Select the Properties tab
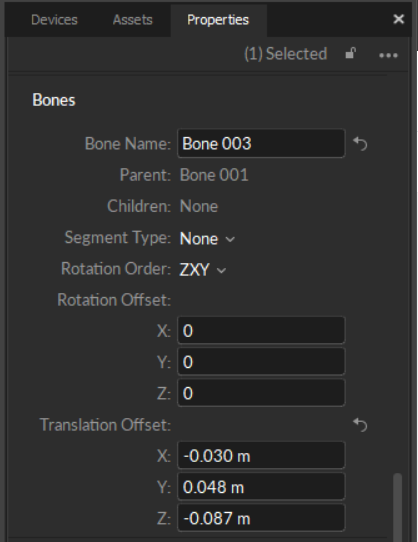The image size is (418, 542). click(x=218, y=20)
